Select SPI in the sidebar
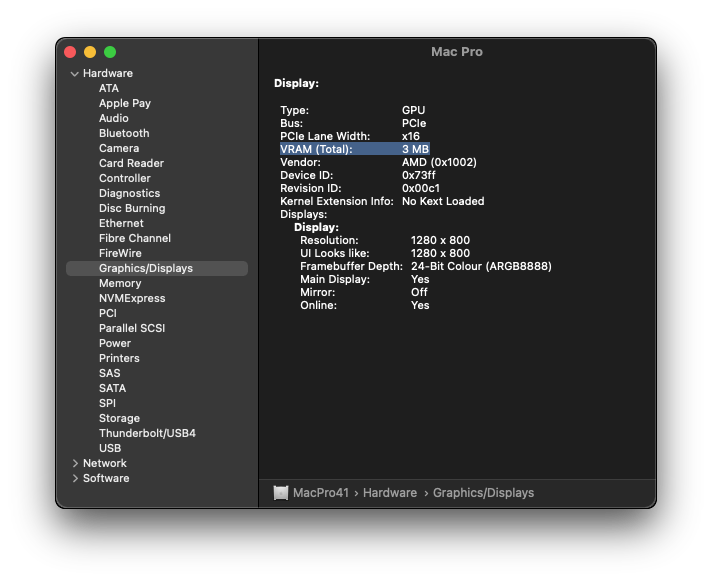This screenshot has width=712, height=582. pos(107,403)
